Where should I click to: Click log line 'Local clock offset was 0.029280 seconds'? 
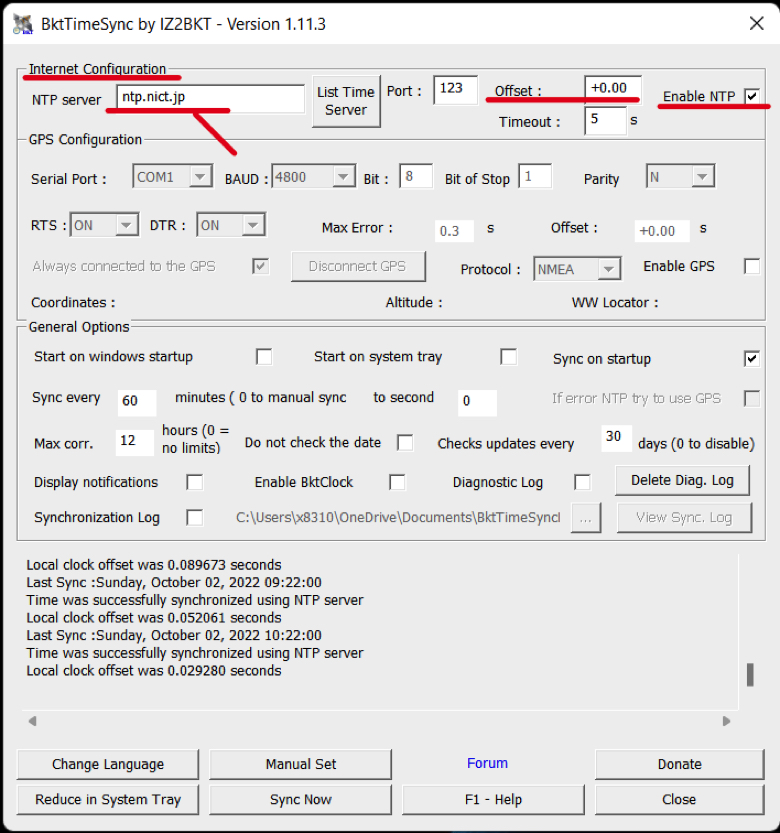click(154, 670)
